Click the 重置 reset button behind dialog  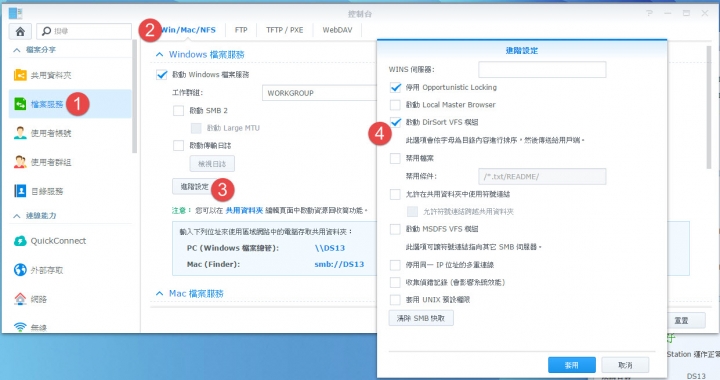(682, 320)
